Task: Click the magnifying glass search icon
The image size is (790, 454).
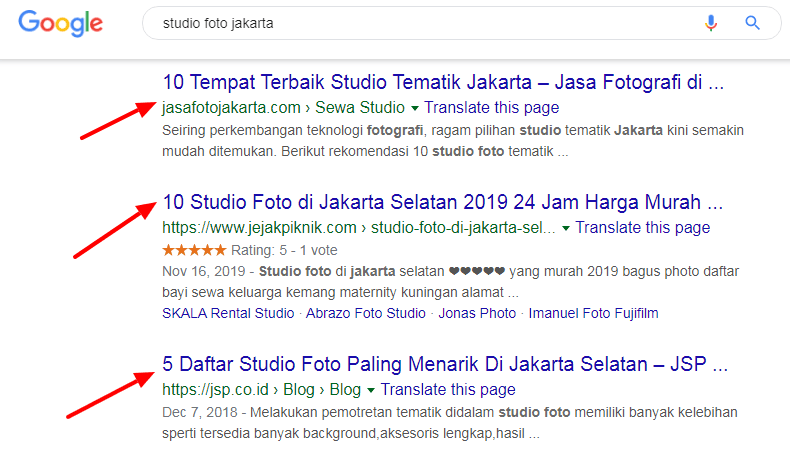Action: pyautogui.click(x=752, y=23)
